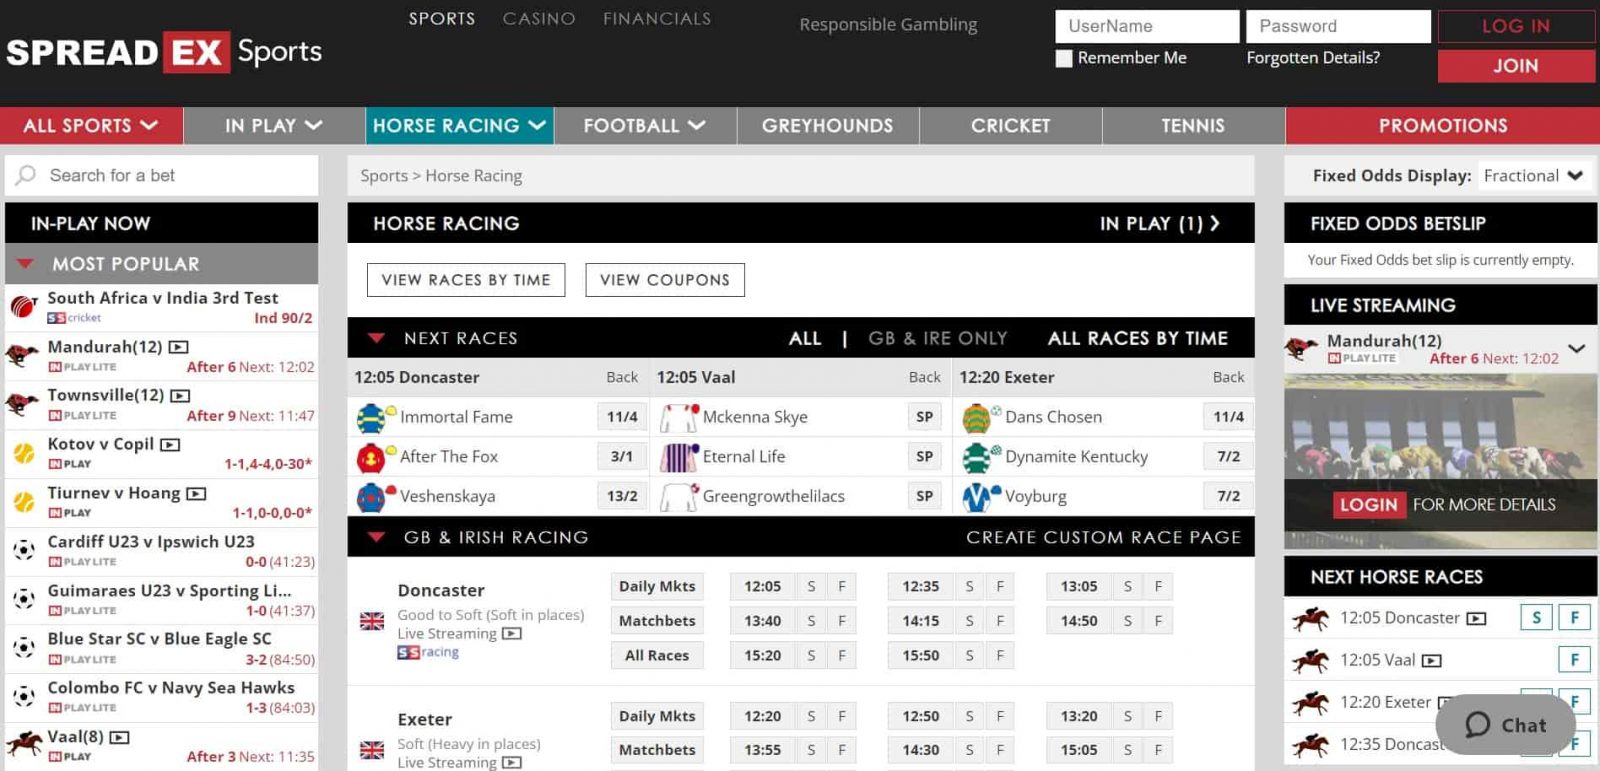The image size is (1600, 771).
Task: Expand the All Sports menu
Action: point(91,126)
